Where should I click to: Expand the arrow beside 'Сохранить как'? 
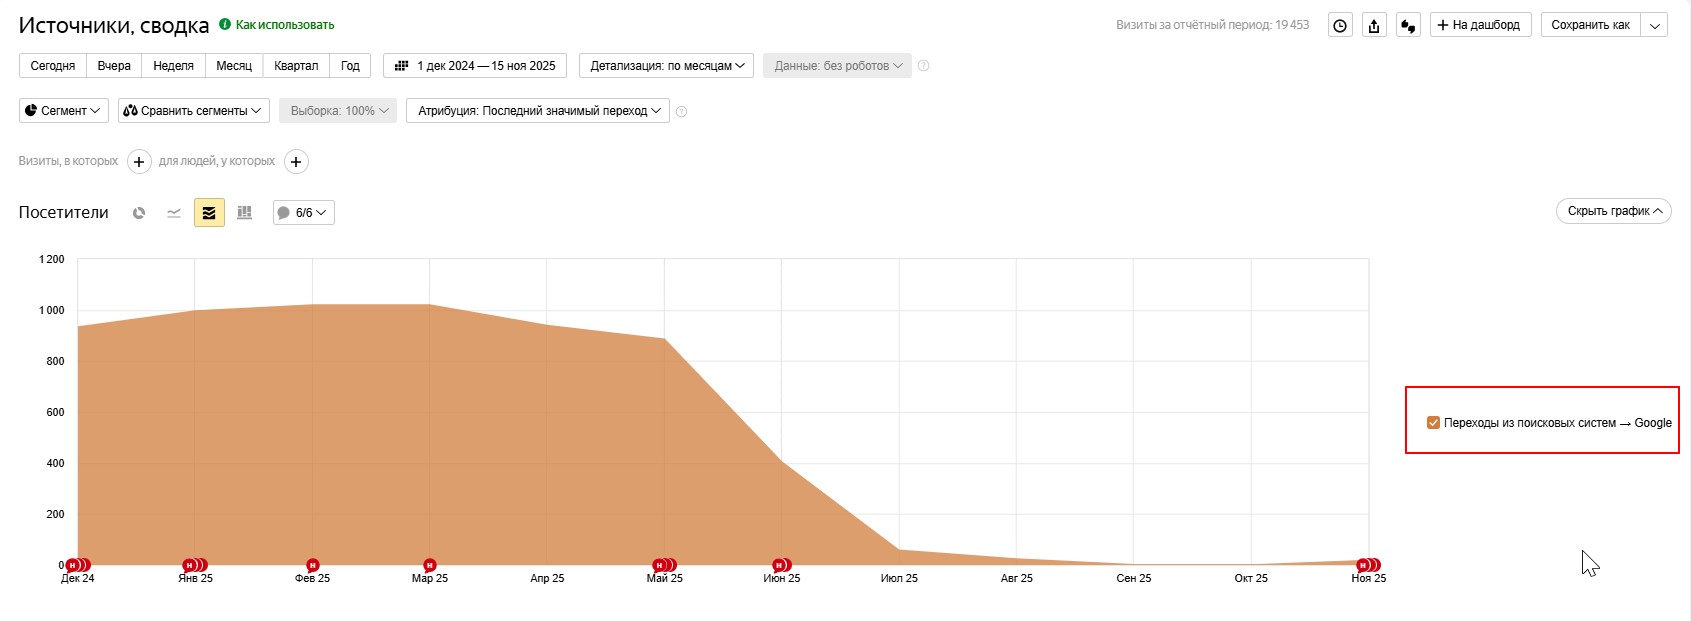pyautogui.click(x=1654, y=25)
